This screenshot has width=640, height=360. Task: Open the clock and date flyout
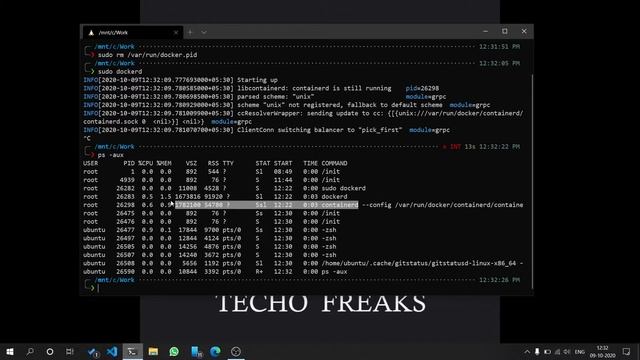[602, 352]
